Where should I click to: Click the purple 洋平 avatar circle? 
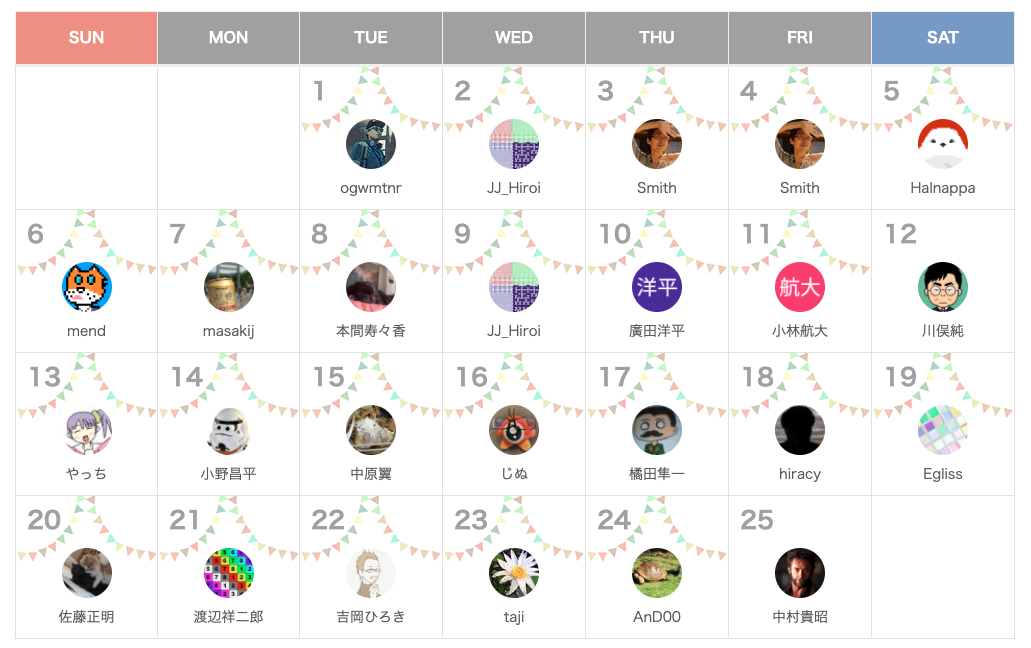click(657, 287)
